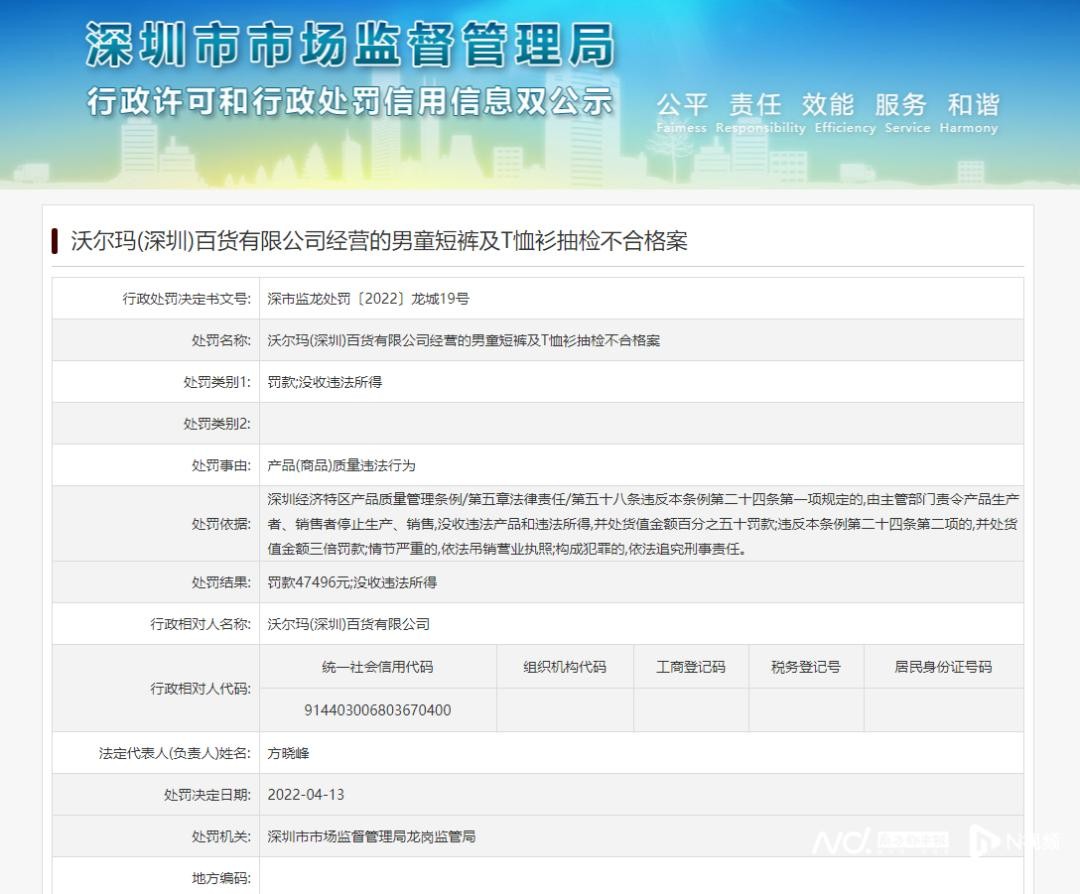
Task: Click the 统一社会信用代码 column header
Action: coord(377,667)
